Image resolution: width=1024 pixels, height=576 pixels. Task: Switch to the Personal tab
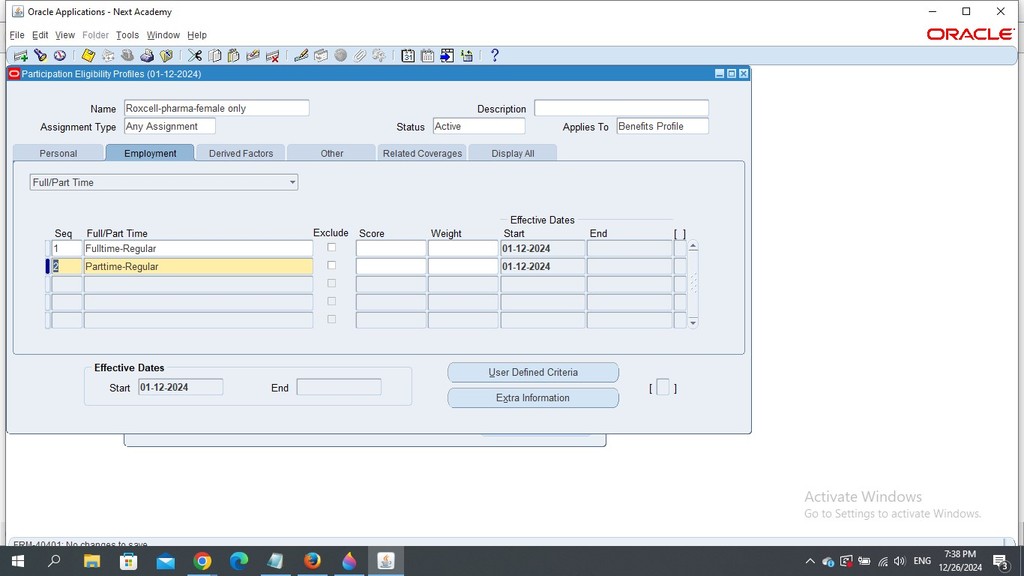58,153
